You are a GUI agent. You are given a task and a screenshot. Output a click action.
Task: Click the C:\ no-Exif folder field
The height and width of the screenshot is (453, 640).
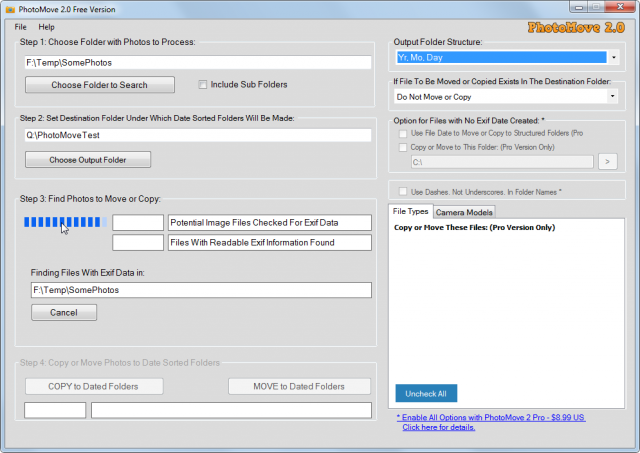[x=502, y=162]
